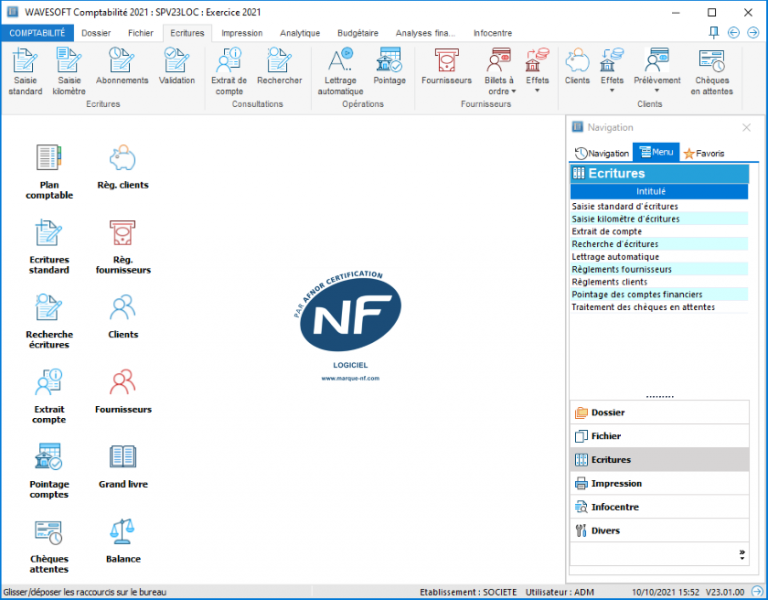Viewport: 768px width, 600px height.
Task: Click the Intitulé column header
Action: point(659,192)
